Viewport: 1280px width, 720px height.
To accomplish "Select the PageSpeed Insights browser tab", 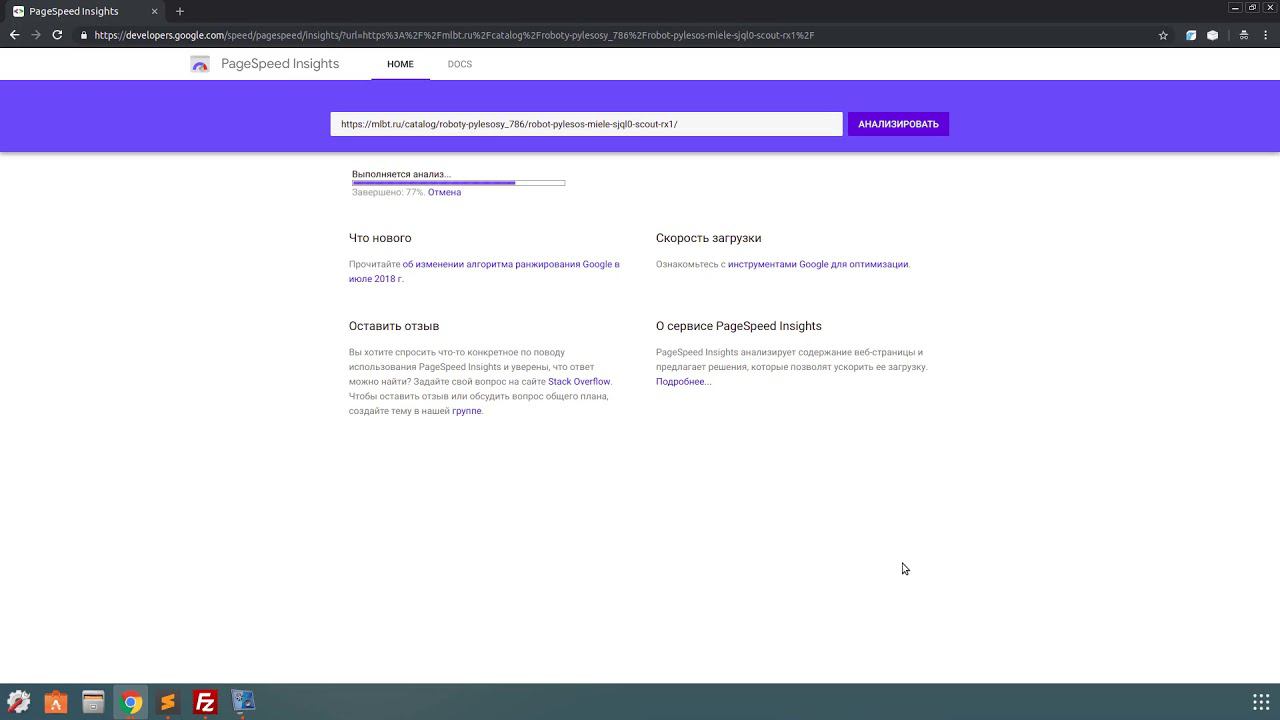I will tap(85, 11).
